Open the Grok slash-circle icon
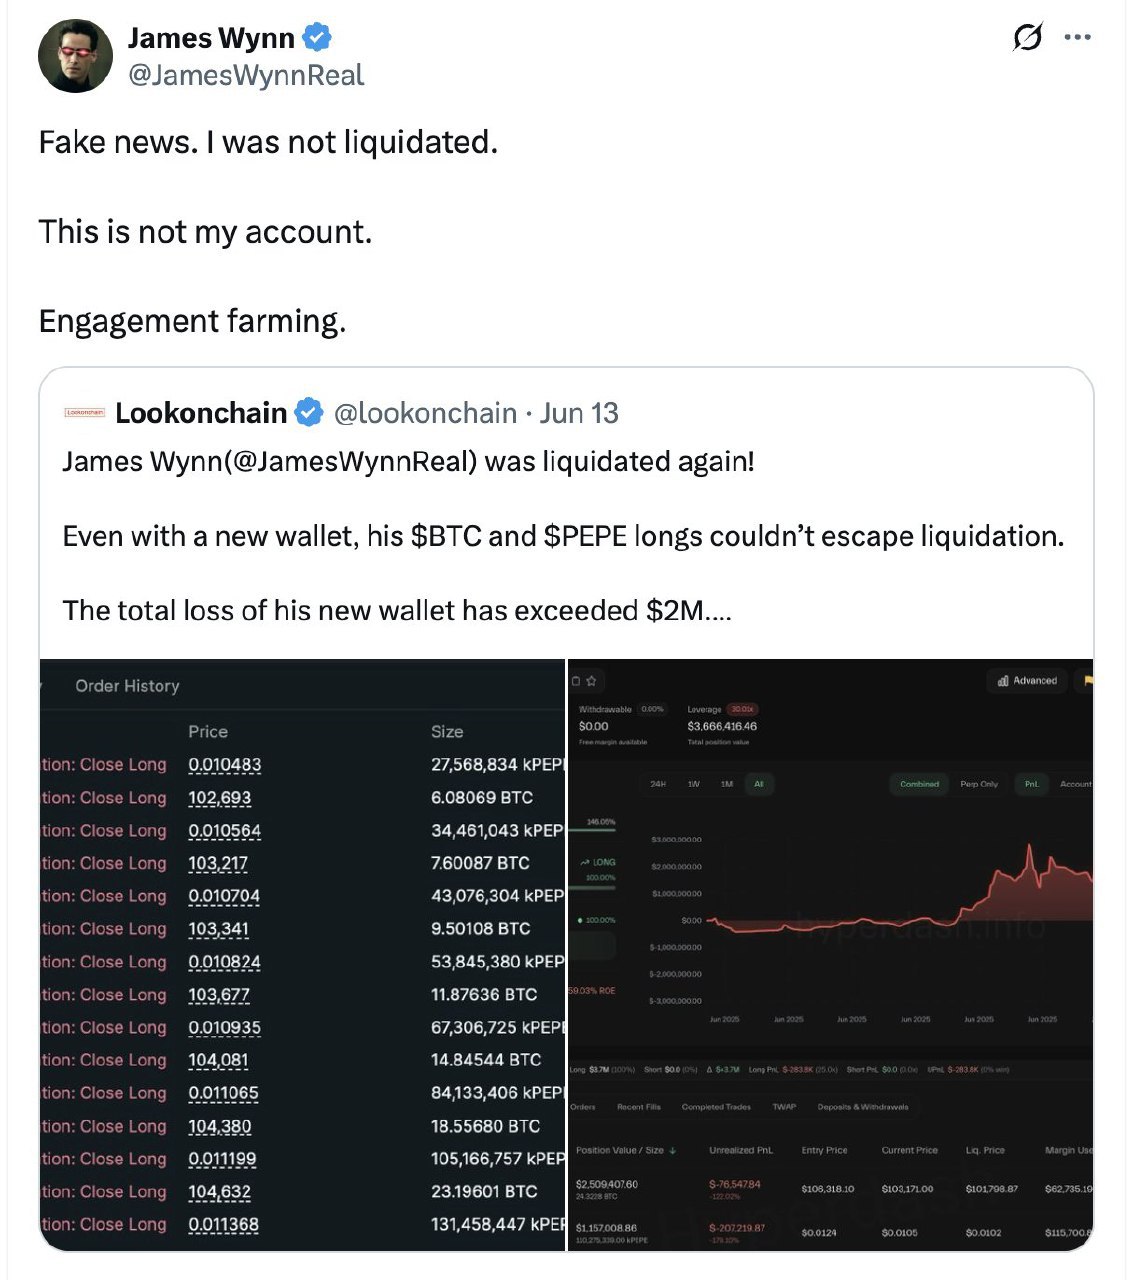The width and height of the screenshot is (1133, 1280). point(1027,38)
